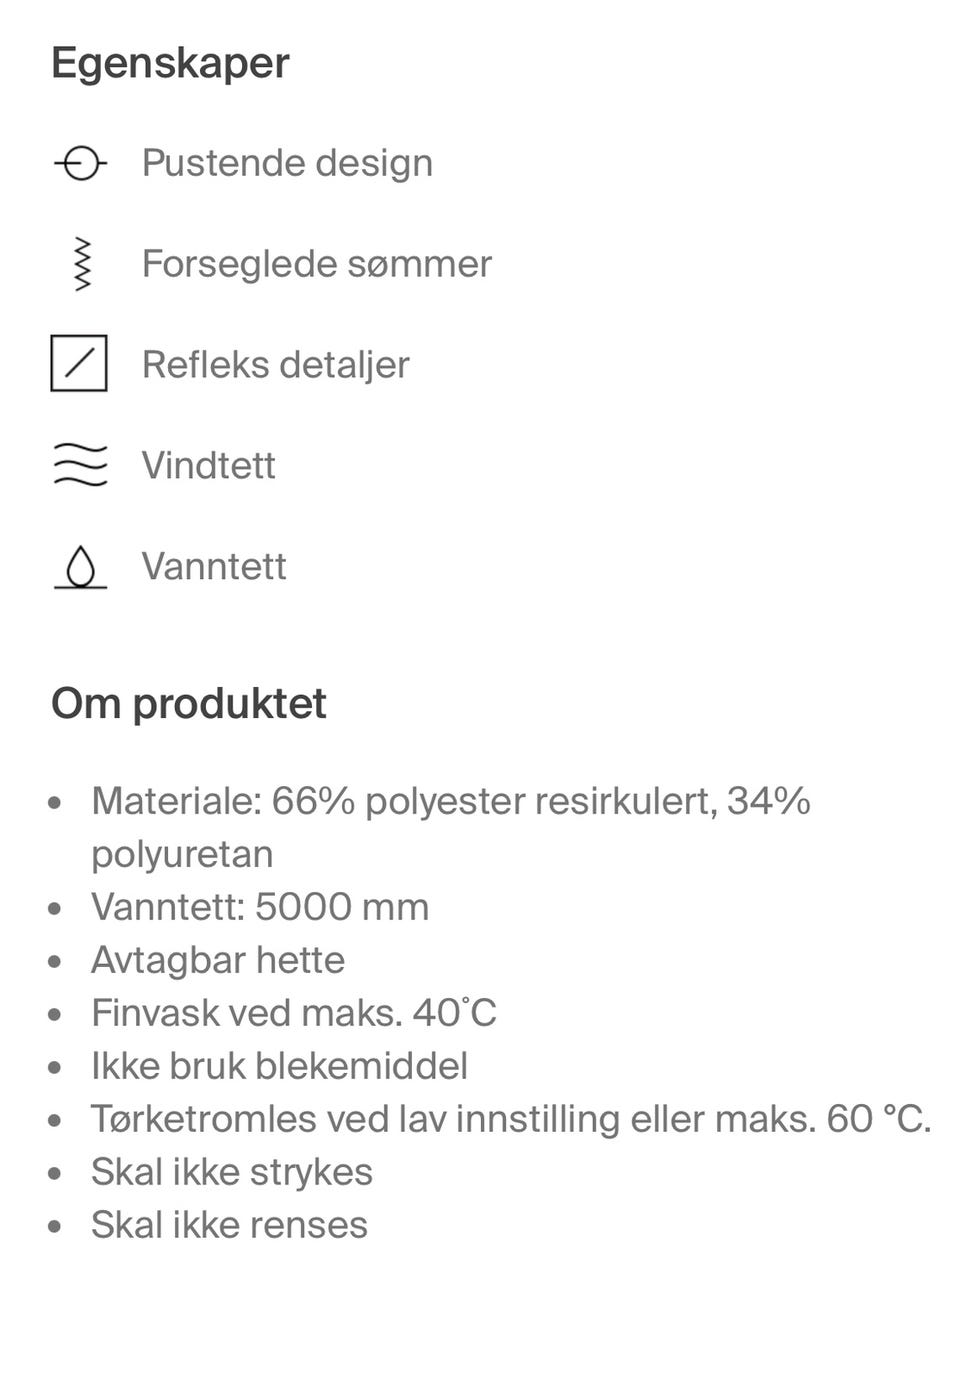Click the Vindtett feature text

[x=208, y=466]
